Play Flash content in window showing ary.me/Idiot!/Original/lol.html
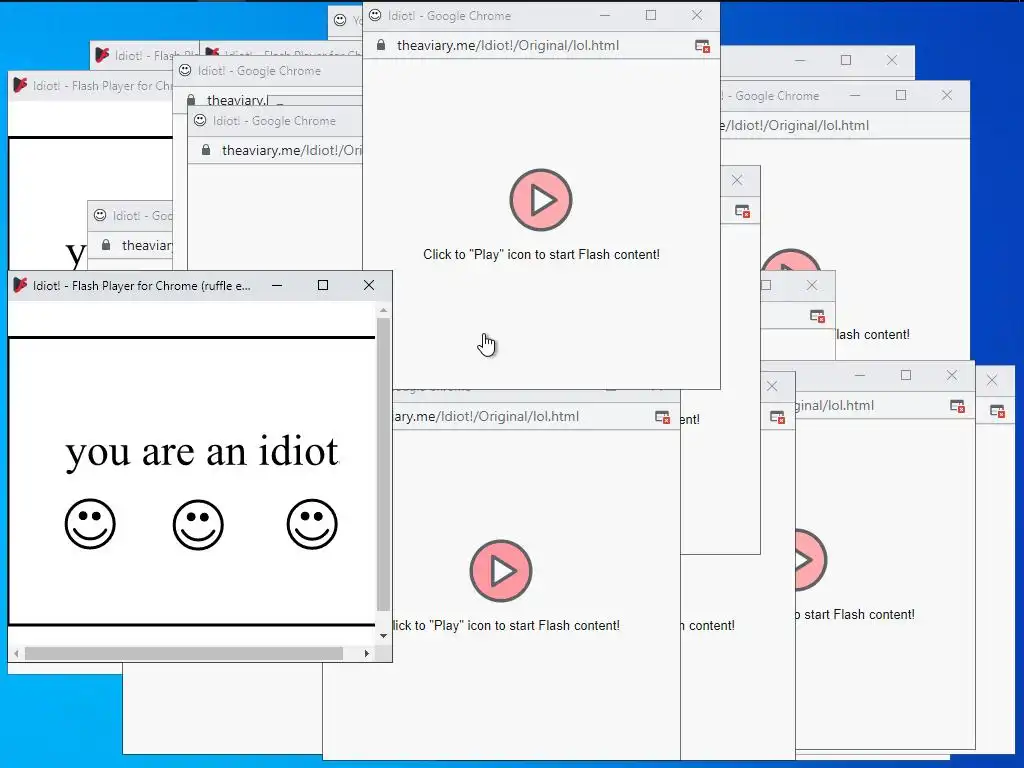The width and height of the screenshot is (1024, 768). (x=501, y=571)
